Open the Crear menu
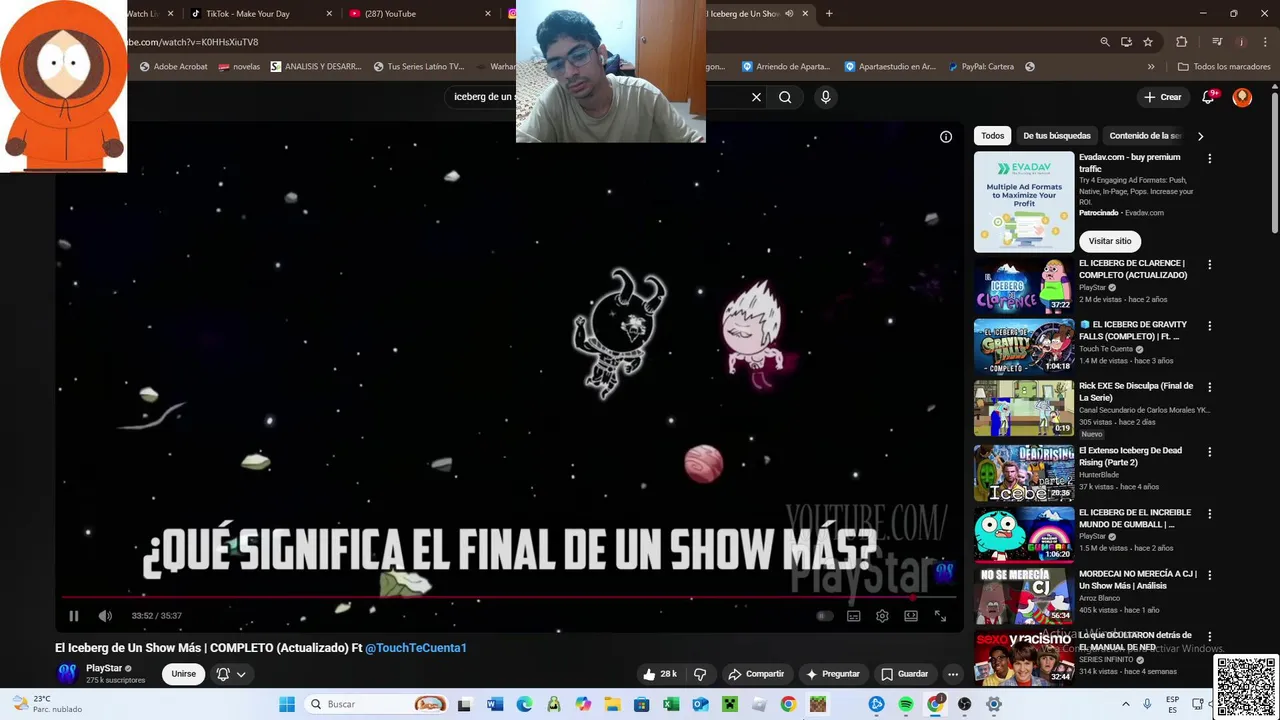 pos(1163,97)
